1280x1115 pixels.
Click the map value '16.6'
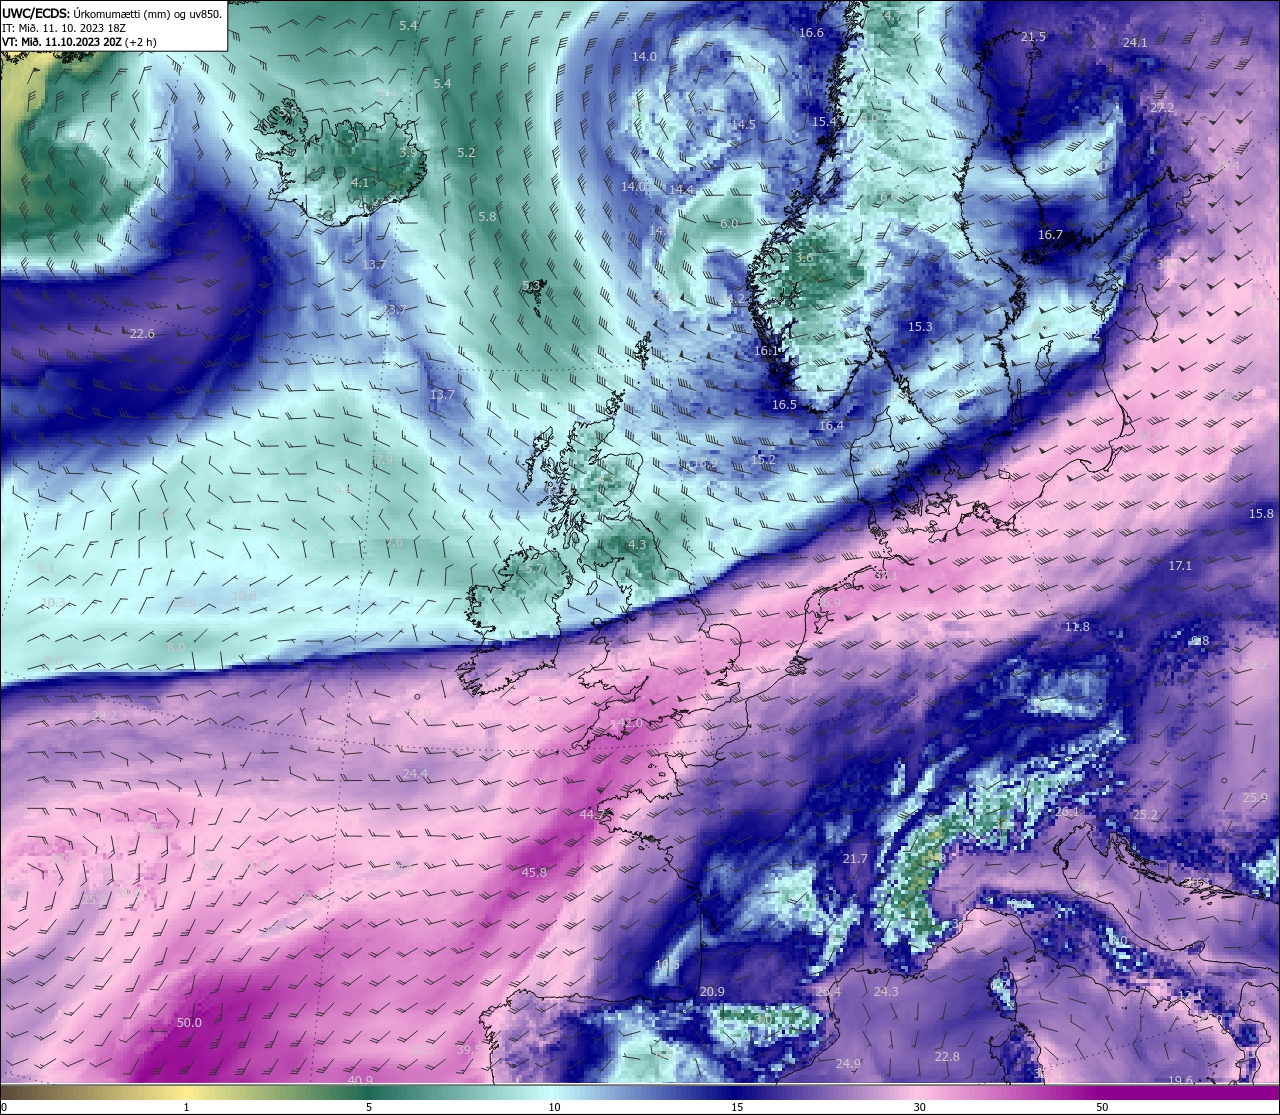tap(811, 32)
